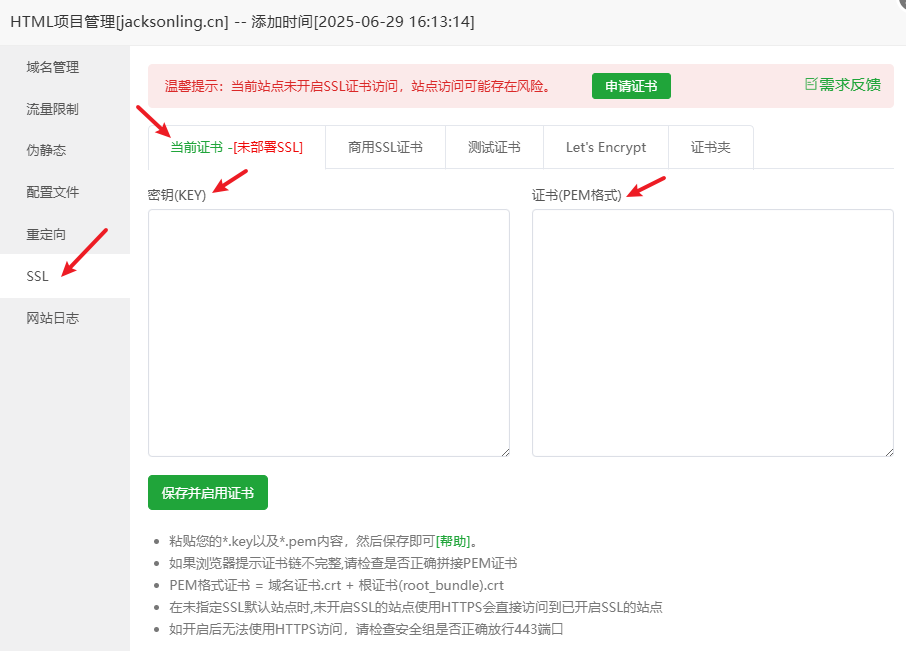Image resolution: width=906 pixels, height=651 pixels.
Task: Open the 域名管理 sidebar section
Action: point(52,68)
